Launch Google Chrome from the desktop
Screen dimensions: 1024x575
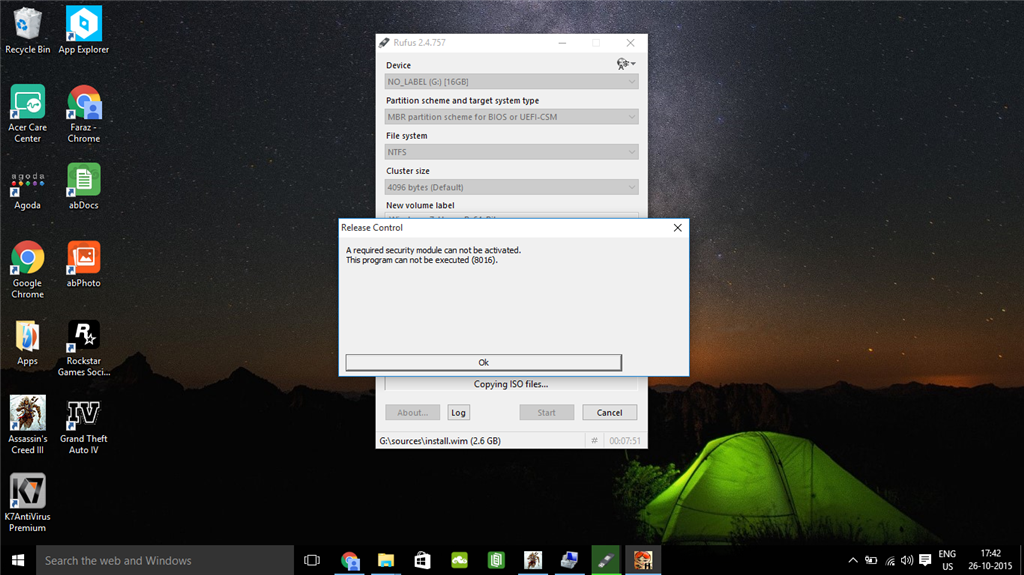point(27,270)
